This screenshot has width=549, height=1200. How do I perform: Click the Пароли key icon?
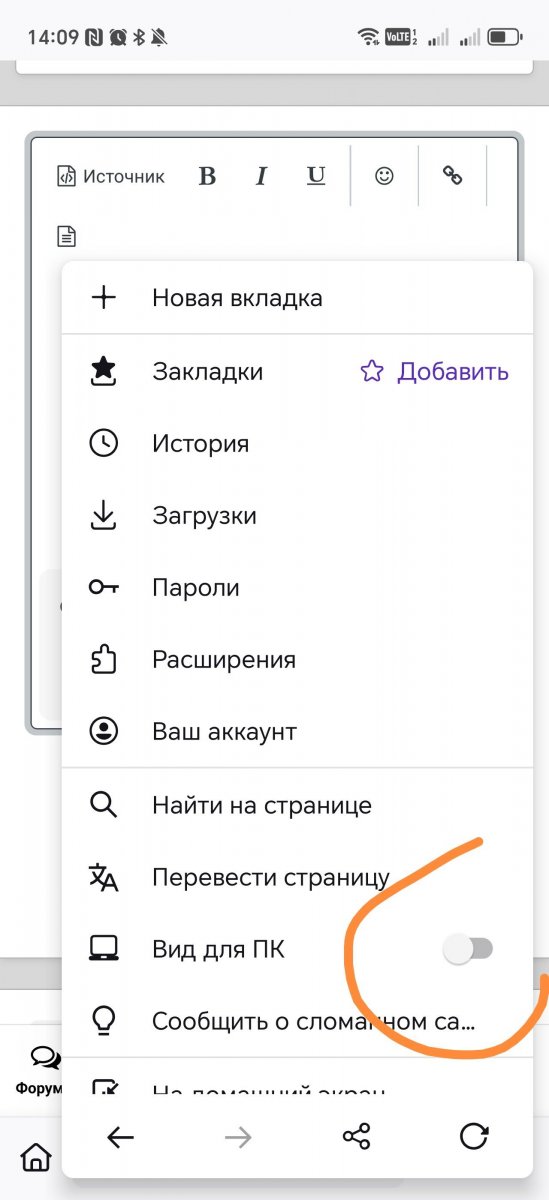coord(104,588)
